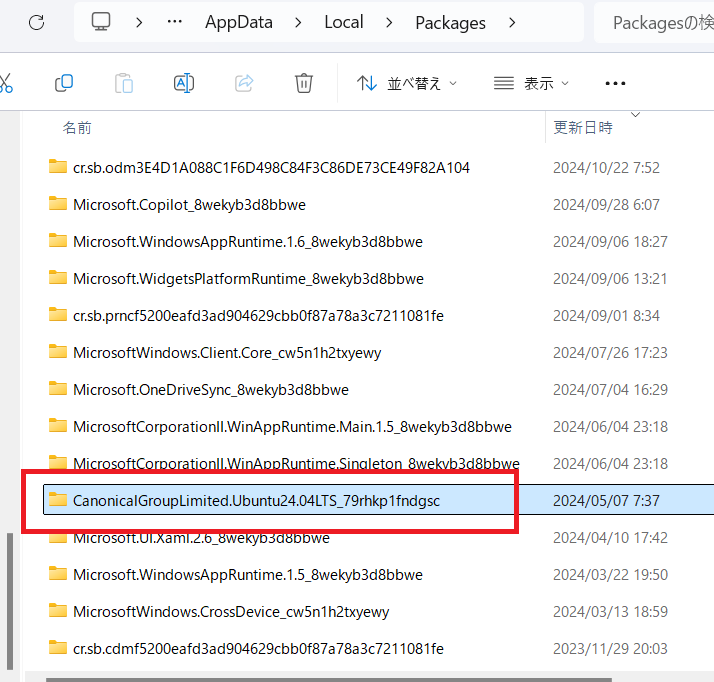Select the Microsoft.WidgetsPlatformRuntime_8wekyb3d8bbwe folder
The width and height of the screenshot is (714, 682).
coord(248,279)
